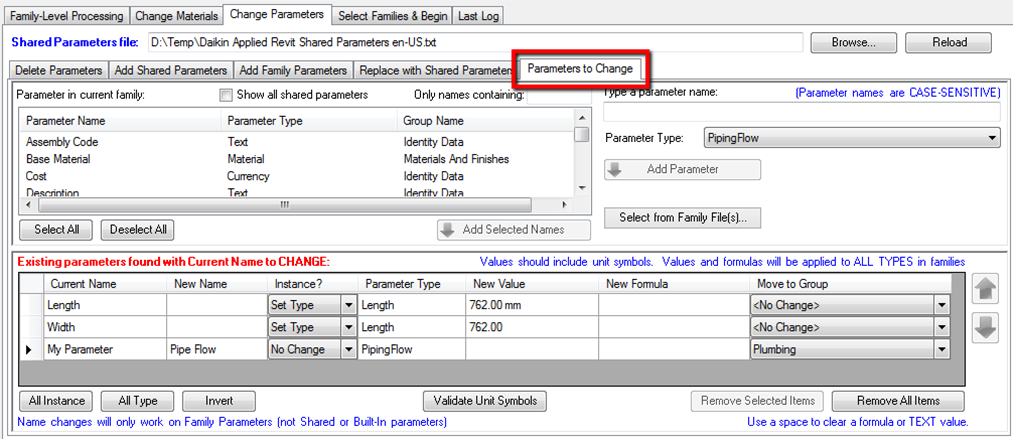This screenshot has height=439, width=1013.
Task: Click the move item down arrow
Action: click(x=985, y=328)
